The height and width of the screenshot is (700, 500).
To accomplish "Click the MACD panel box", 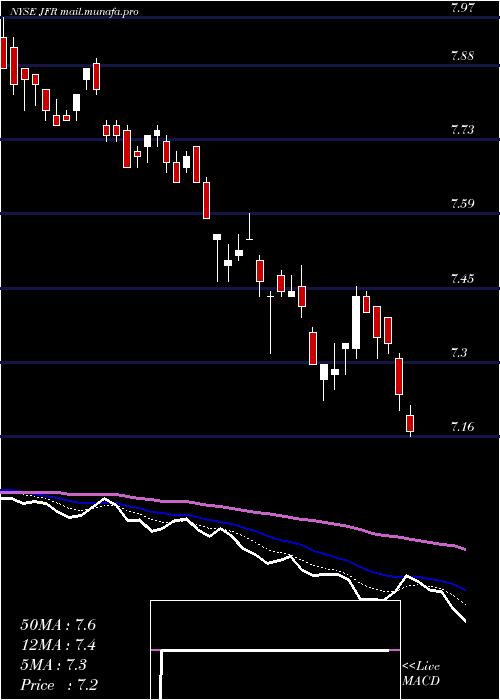I will [x=275, y=650].
